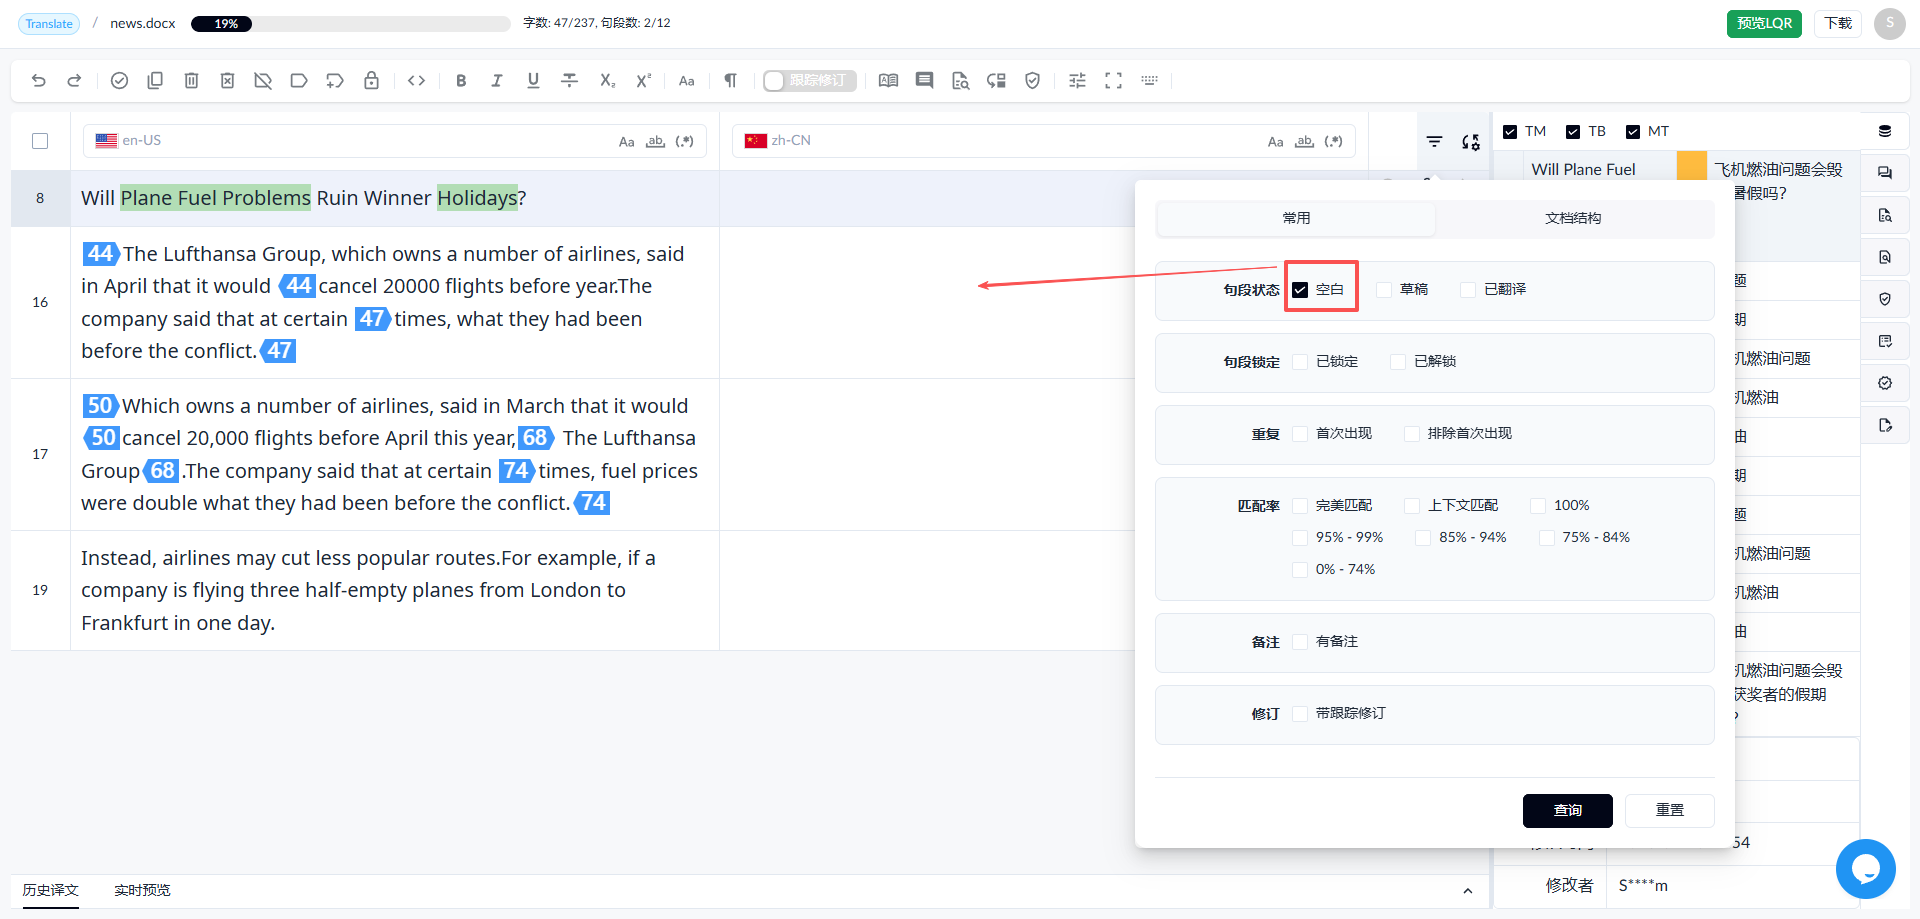The height and width of the screenshot is (919, 1920).
Task: Click the copy source to target icon
Action: point(155,81)
